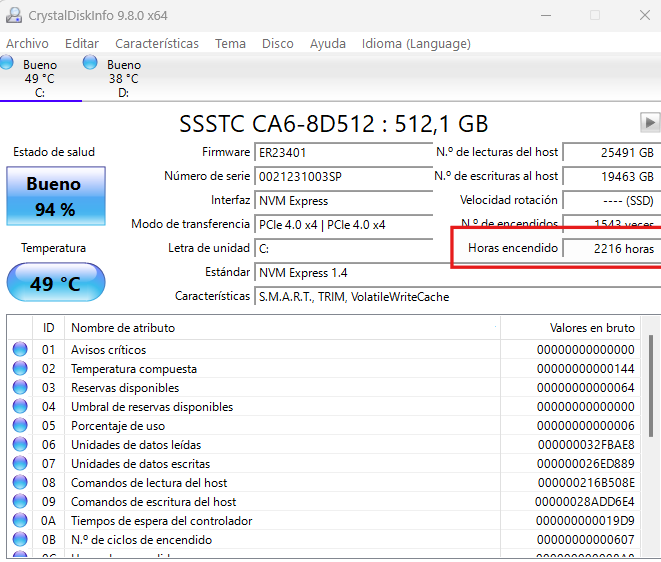The image size is (661, 562).
Task: Click the Características field S.M.A.R.T., TRIM
Action: coord(457,296)
